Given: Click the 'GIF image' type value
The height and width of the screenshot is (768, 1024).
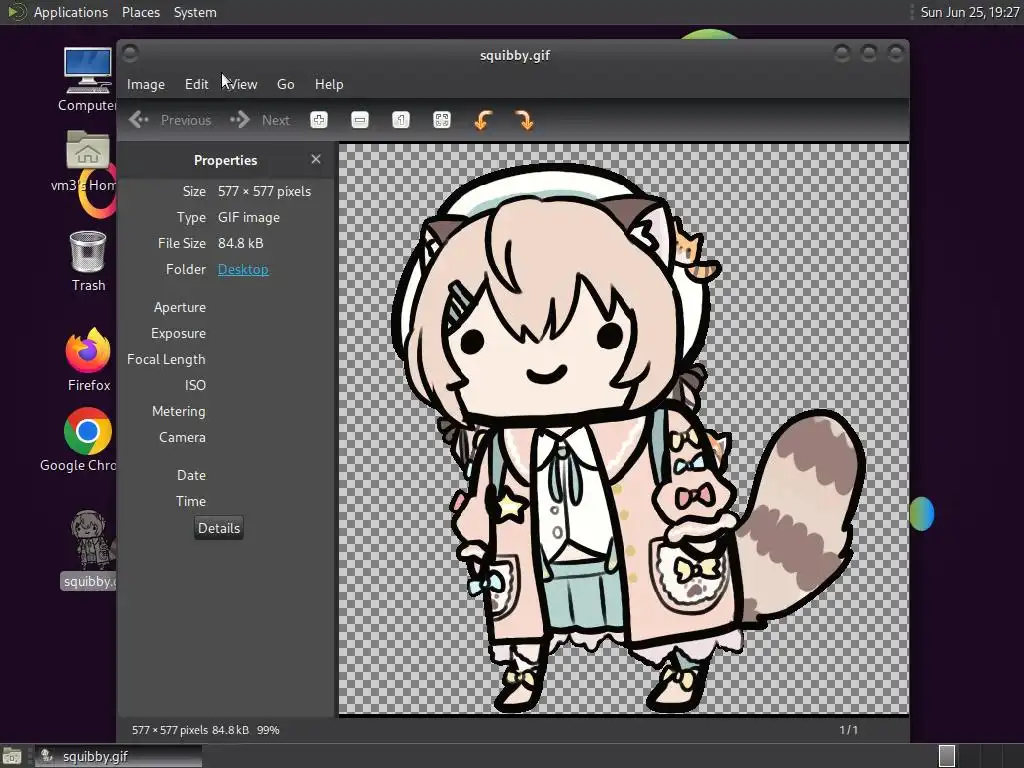Looking at the screenshot, I should point(249,217).
